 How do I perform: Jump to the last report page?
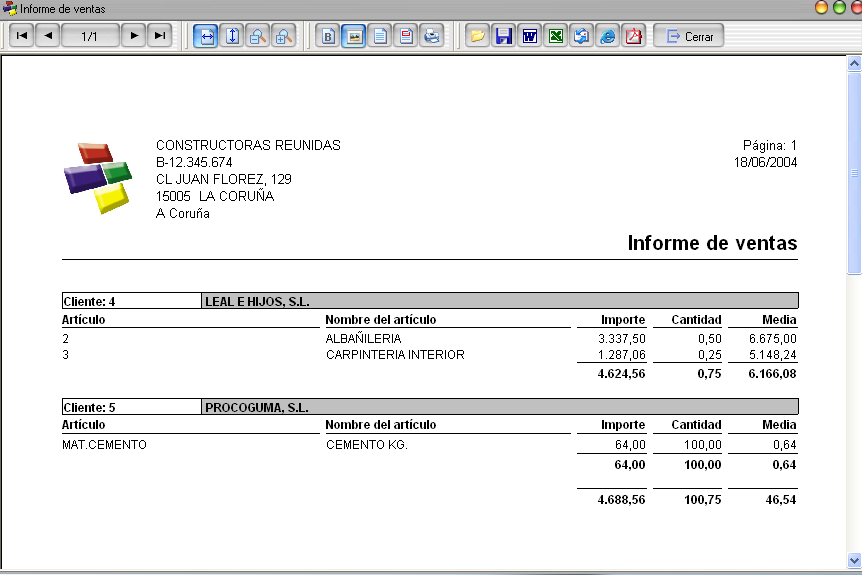click(160, 36)
